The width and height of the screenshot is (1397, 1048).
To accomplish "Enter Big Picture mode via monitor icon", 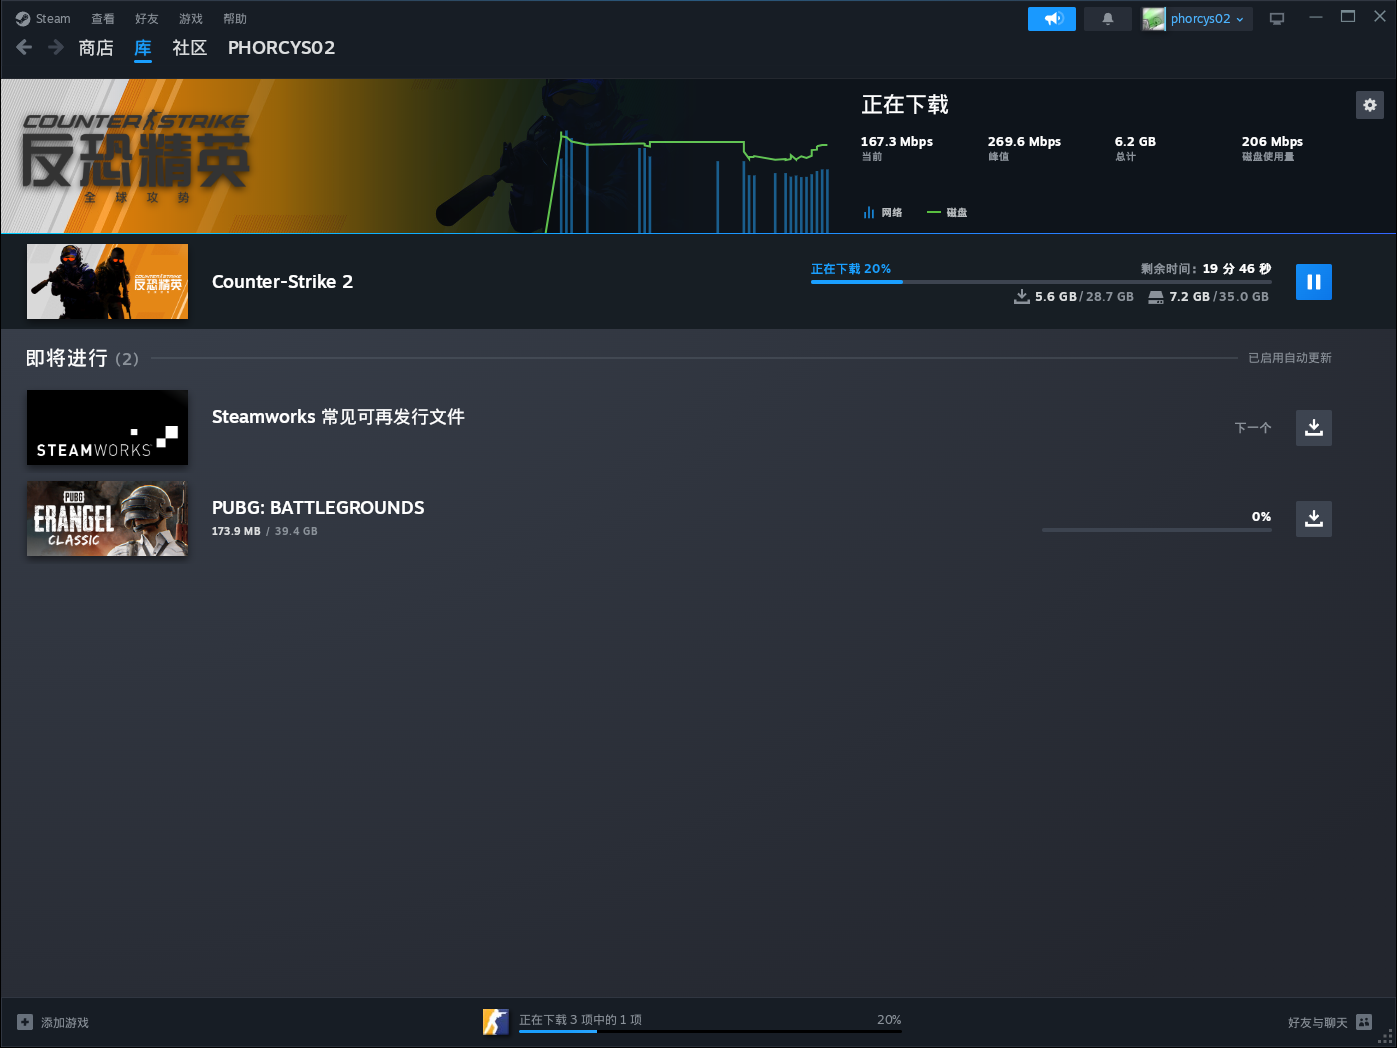I will coord(1277,19).
